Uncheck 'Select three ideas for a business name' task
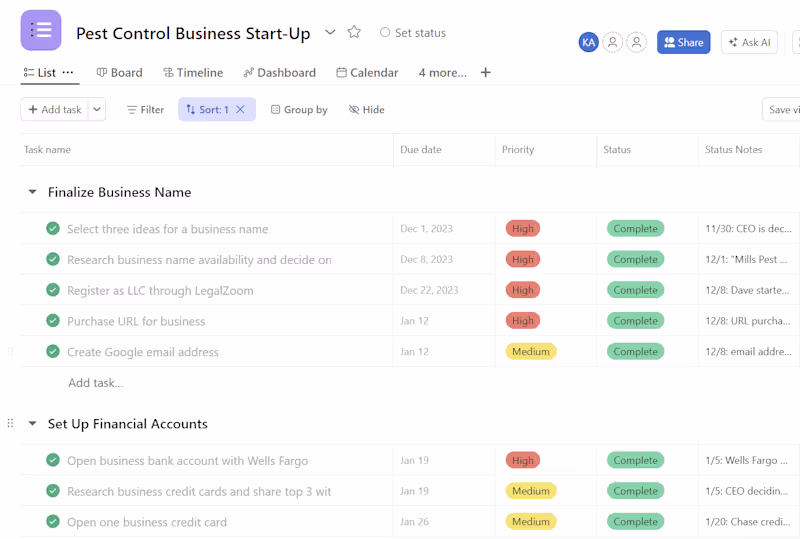The width and height of the screenshot is (800, 539). coord(53,229)
